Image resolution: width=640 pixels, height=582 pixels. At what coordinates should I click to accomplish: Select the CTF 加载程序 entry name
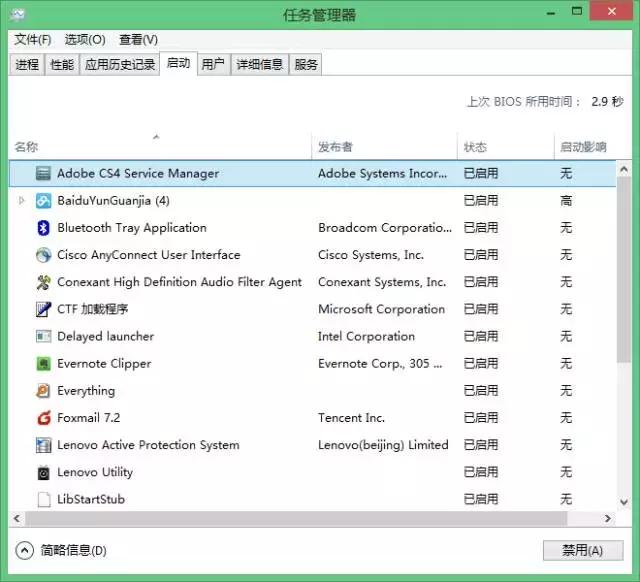point(93,309)
